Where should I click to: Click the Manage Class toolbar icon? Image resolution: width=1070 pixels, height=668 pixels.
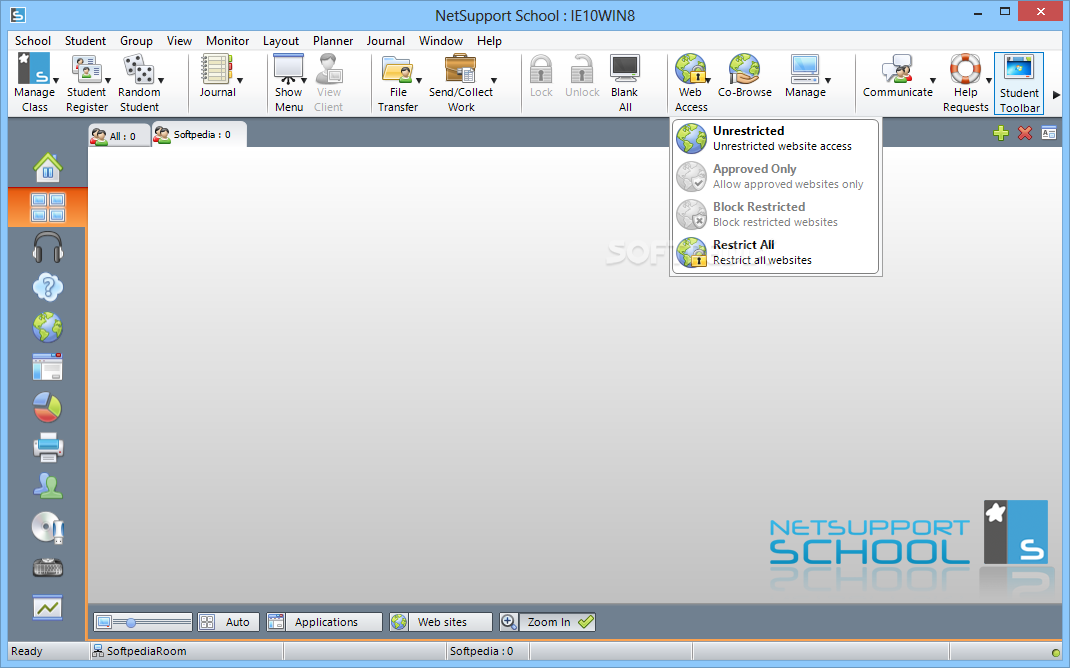(33, 69)
